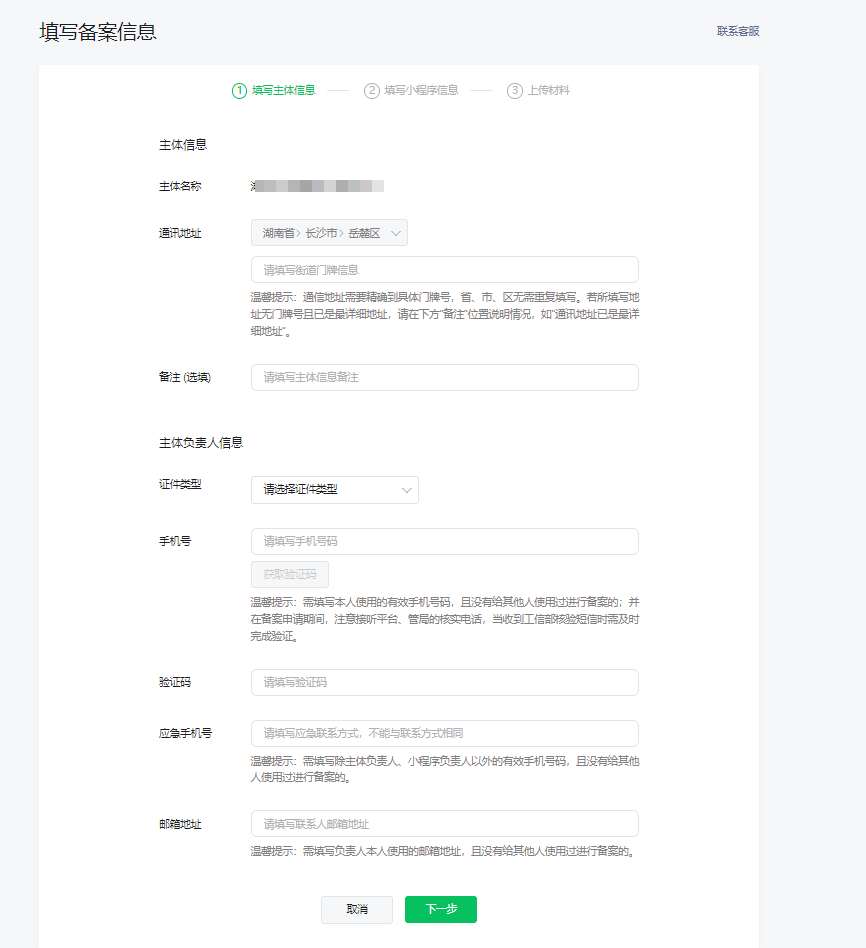Screen dimensions: 866x948
Task: Select the 填写主体信息 step label
Action: [x=283, y=91]
